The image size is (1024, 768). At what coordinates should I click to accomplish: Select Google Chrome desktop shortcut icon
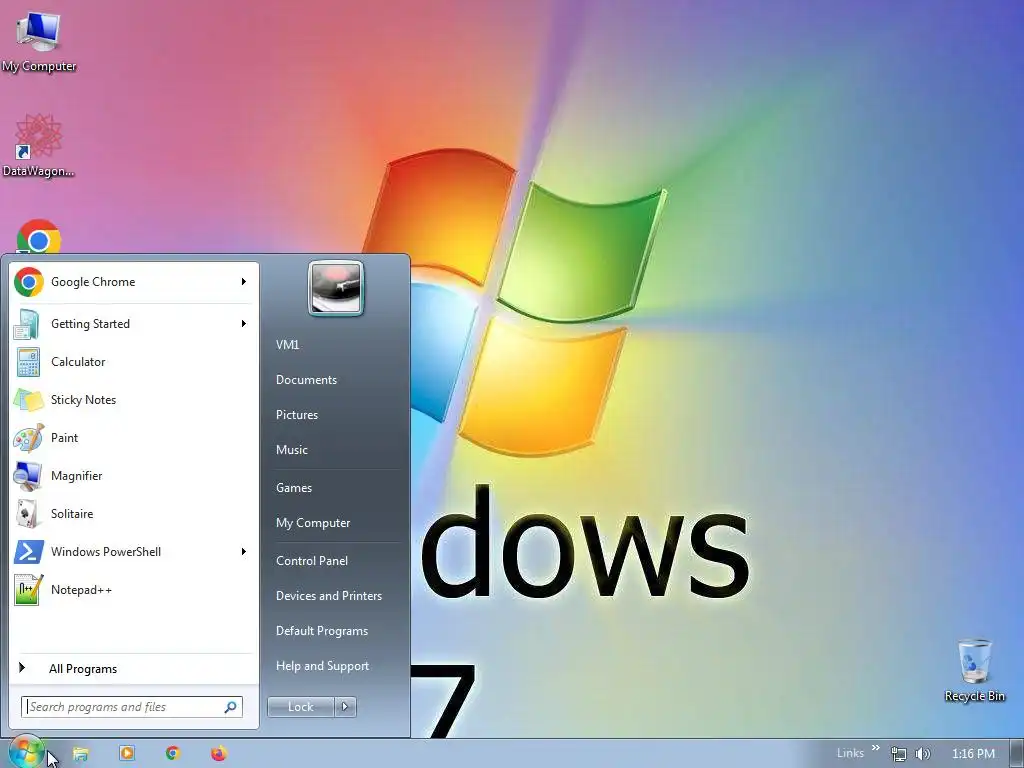39,236
